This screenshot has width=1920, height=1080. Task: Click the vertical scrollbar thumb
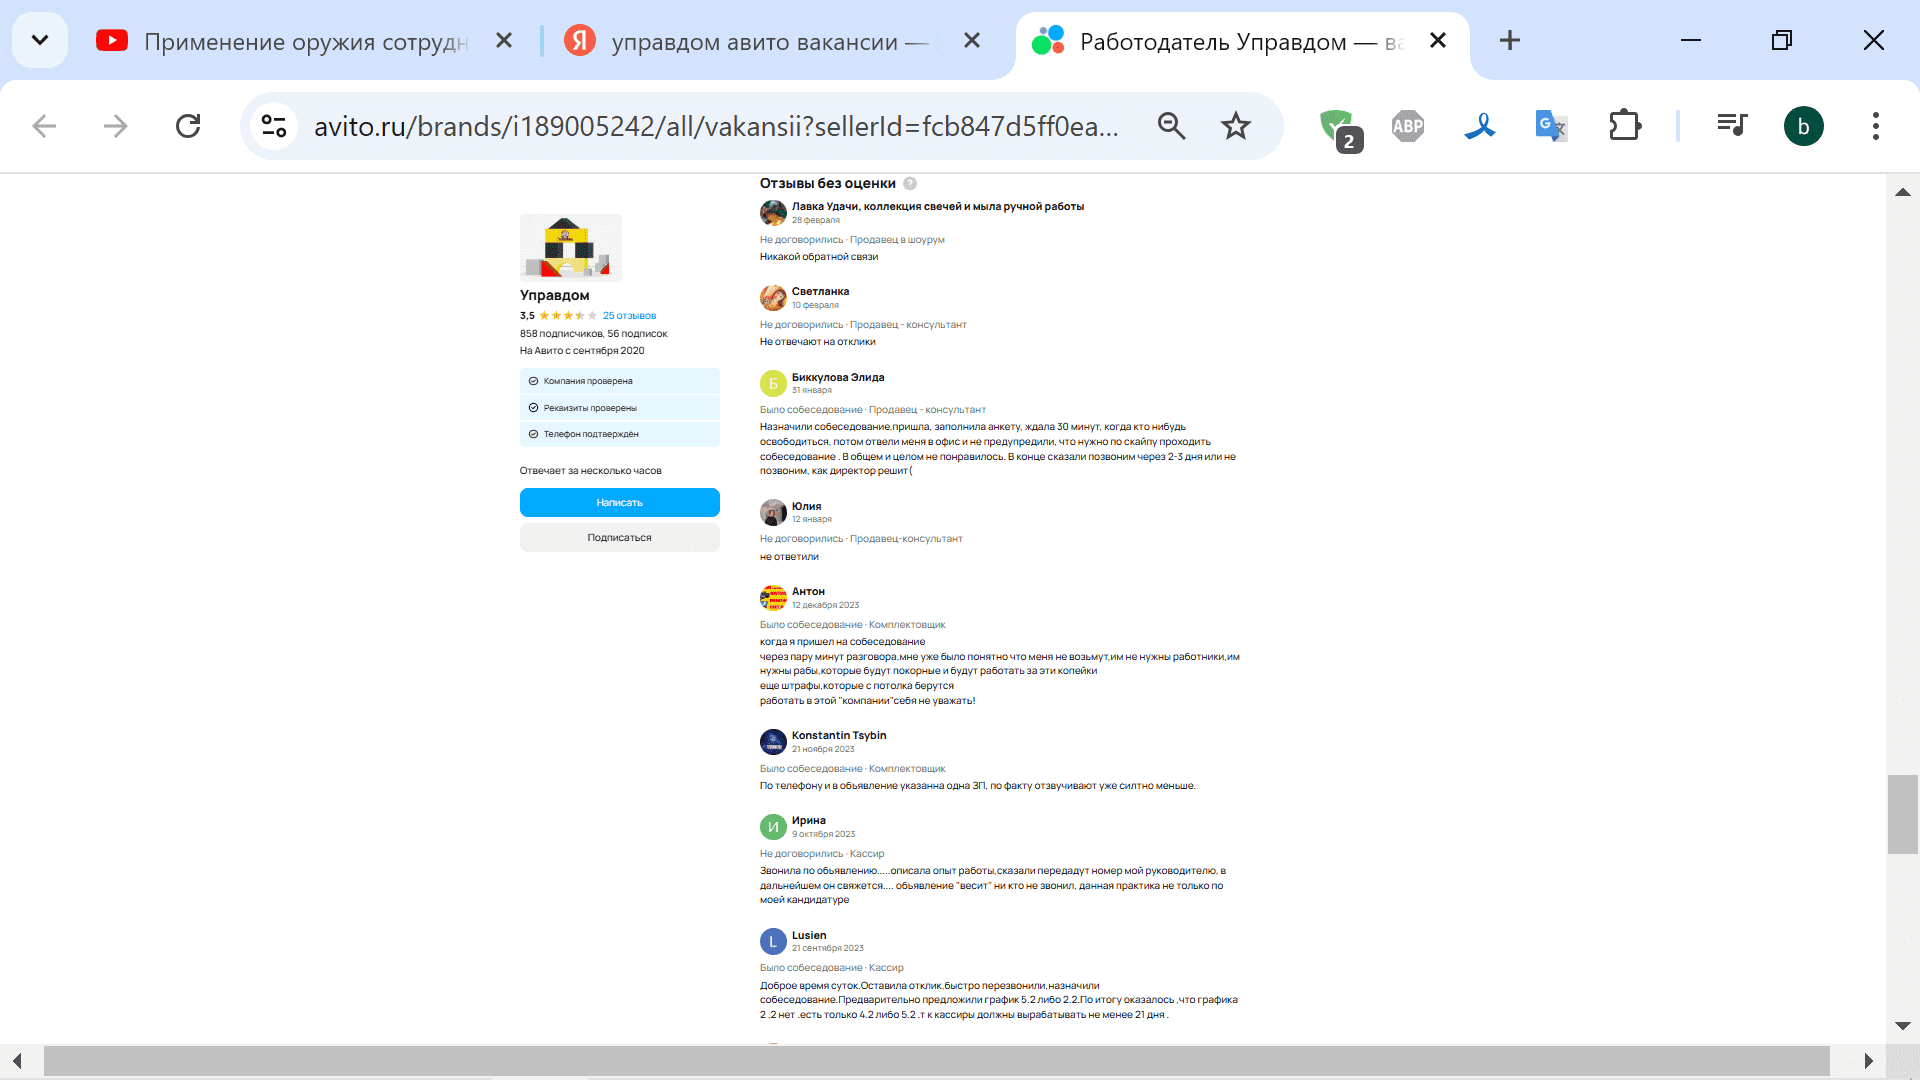click(x=1902, y=814)
